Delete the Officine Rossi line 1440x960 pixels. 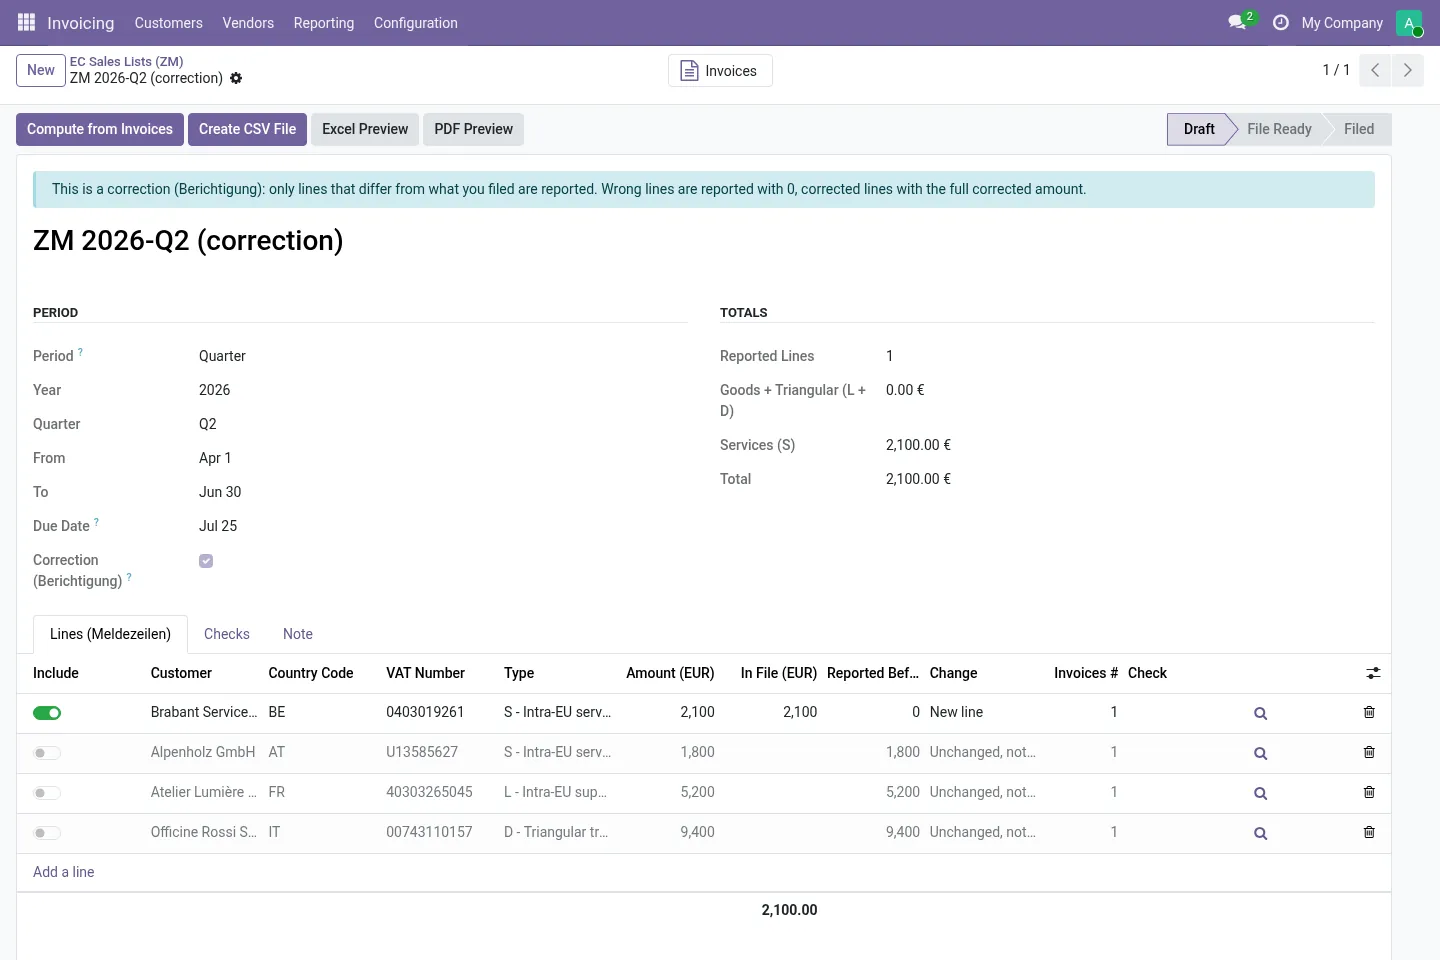1369,832
